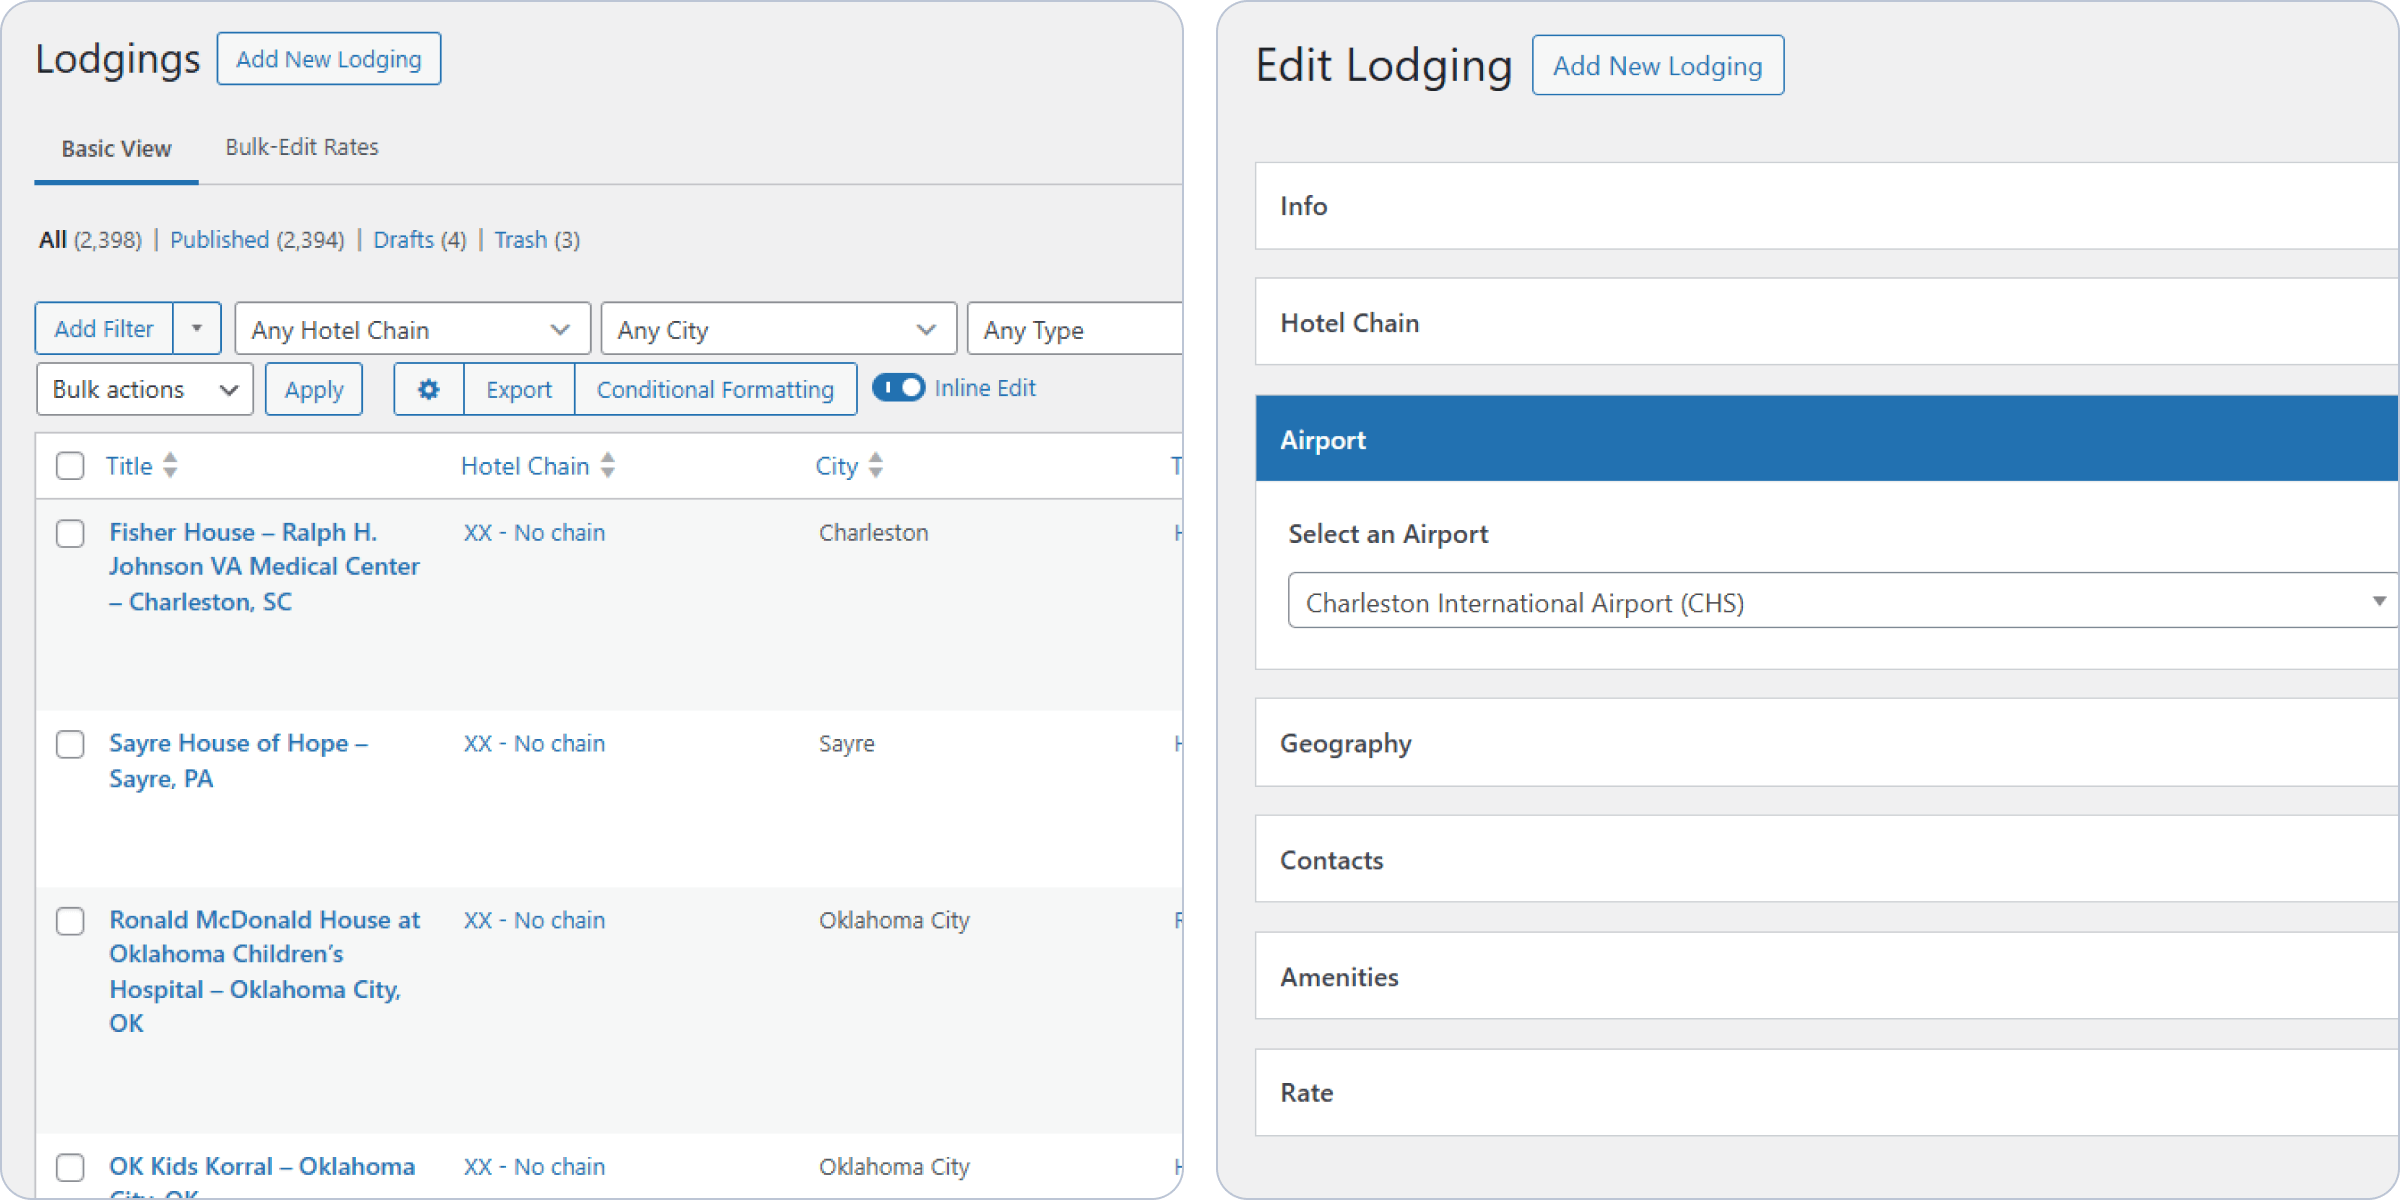Open the Any City filter dropdown

click(778, 330)
